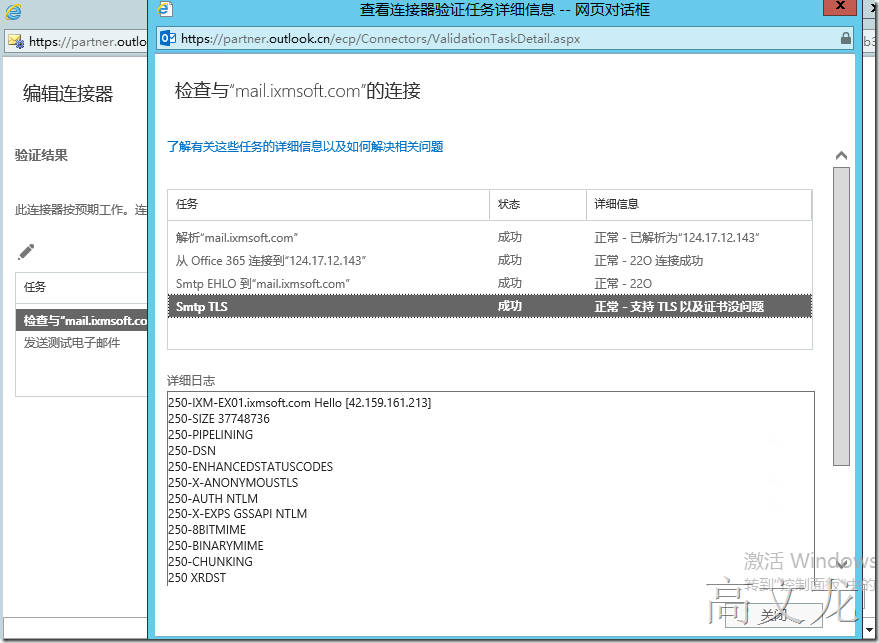Screen dimensions: 879x643
Task: Click the scroll up arrow of the dialog
Action: pos(841,156)
